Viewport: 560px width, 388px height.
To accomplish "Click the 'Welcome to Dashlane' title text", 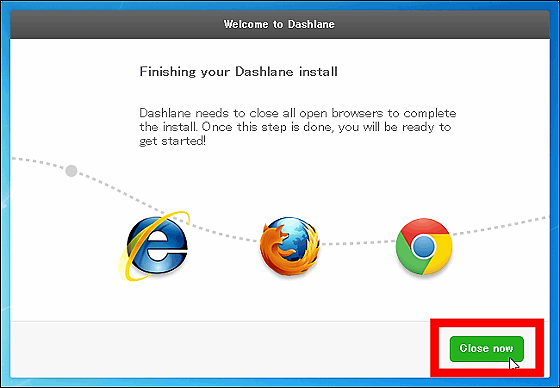I will tap(279, 24).
